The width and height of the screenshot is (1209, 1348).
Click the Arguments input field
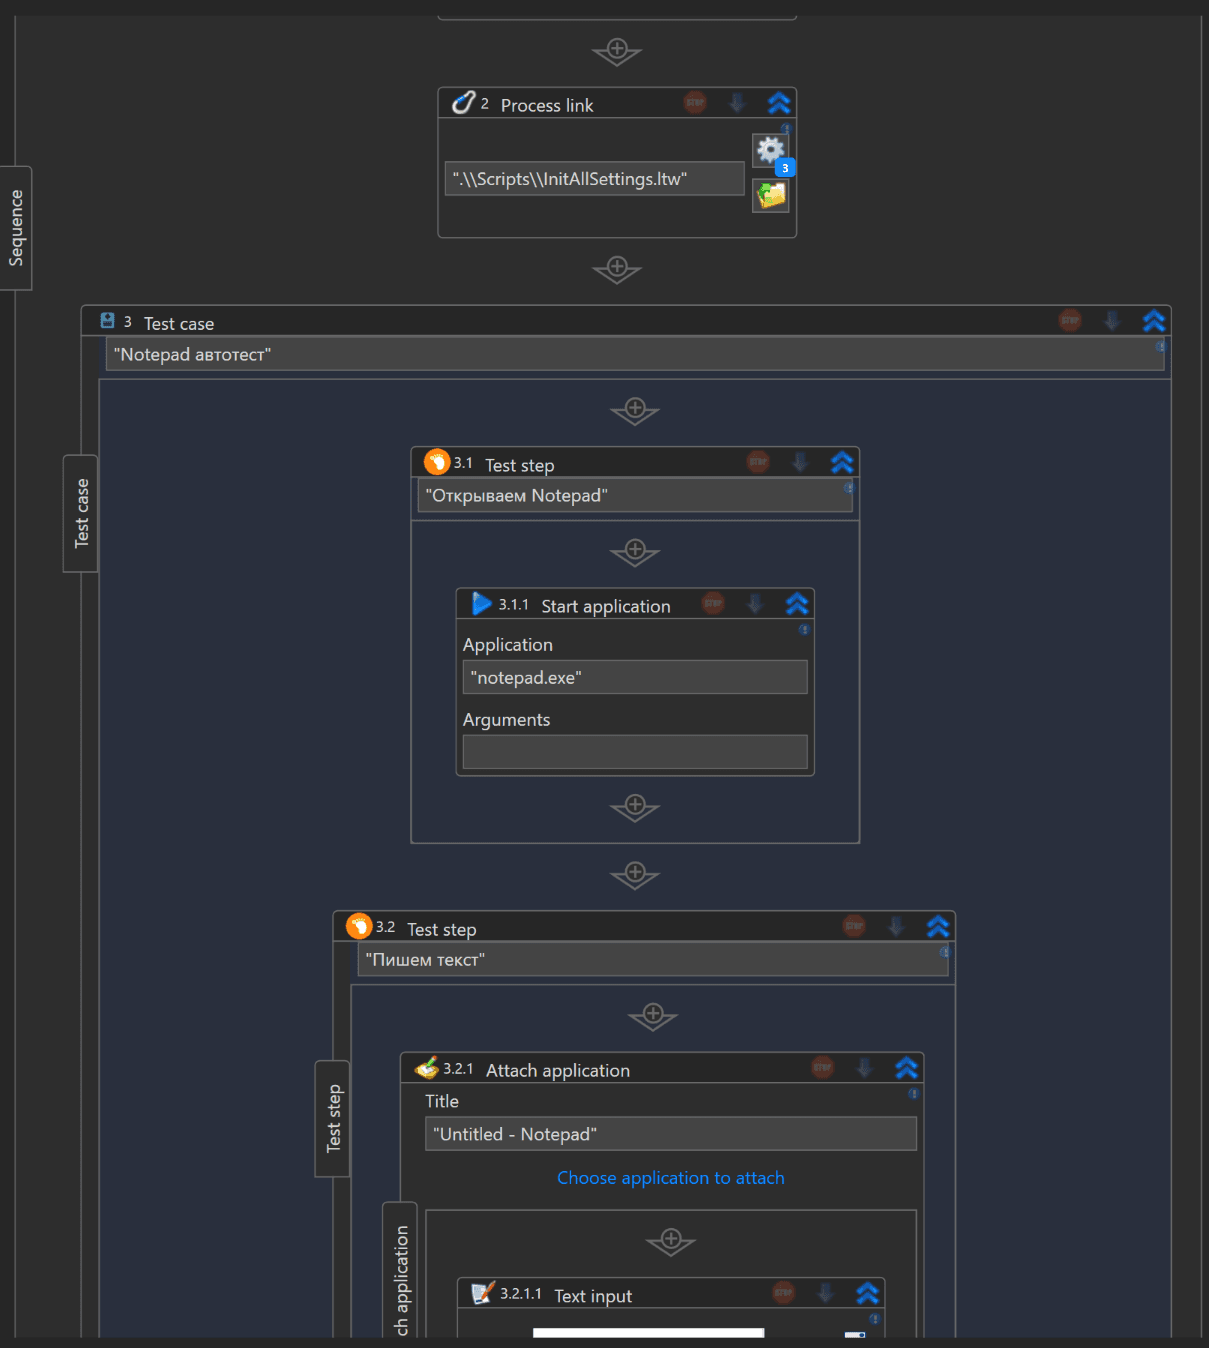click(x=635, y=752)
